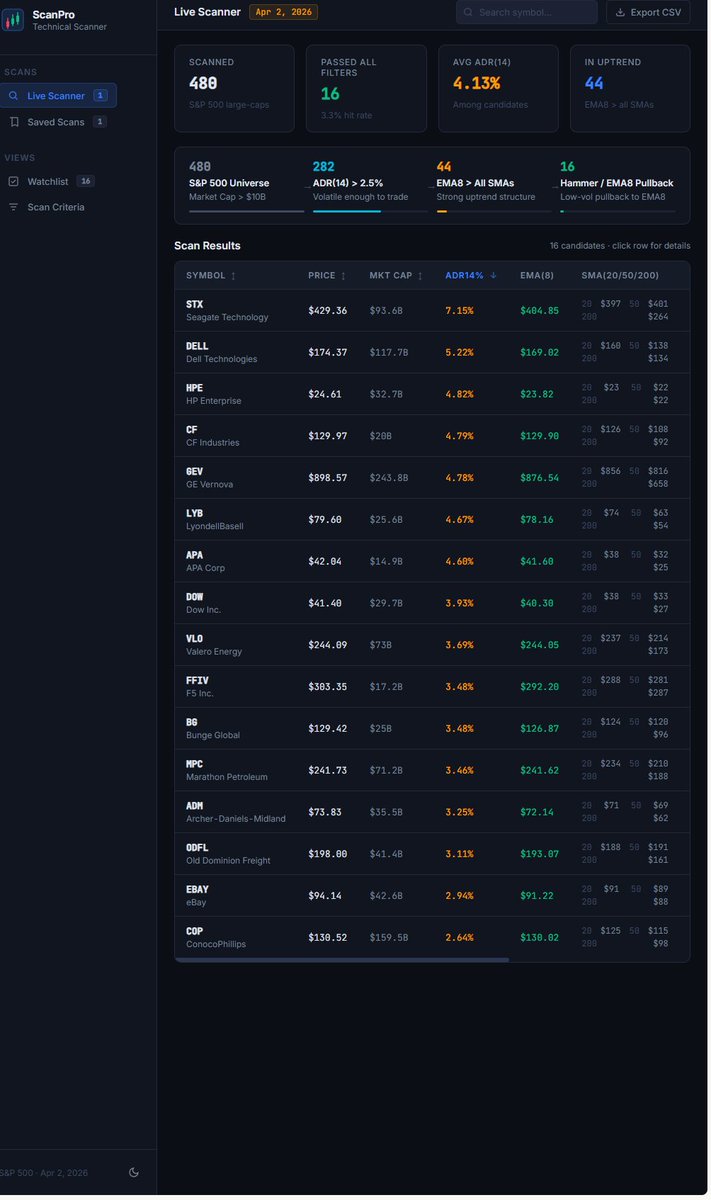Open the CF Industries row
Viewport: 711px width, 1200px height.
pos(432,436)
